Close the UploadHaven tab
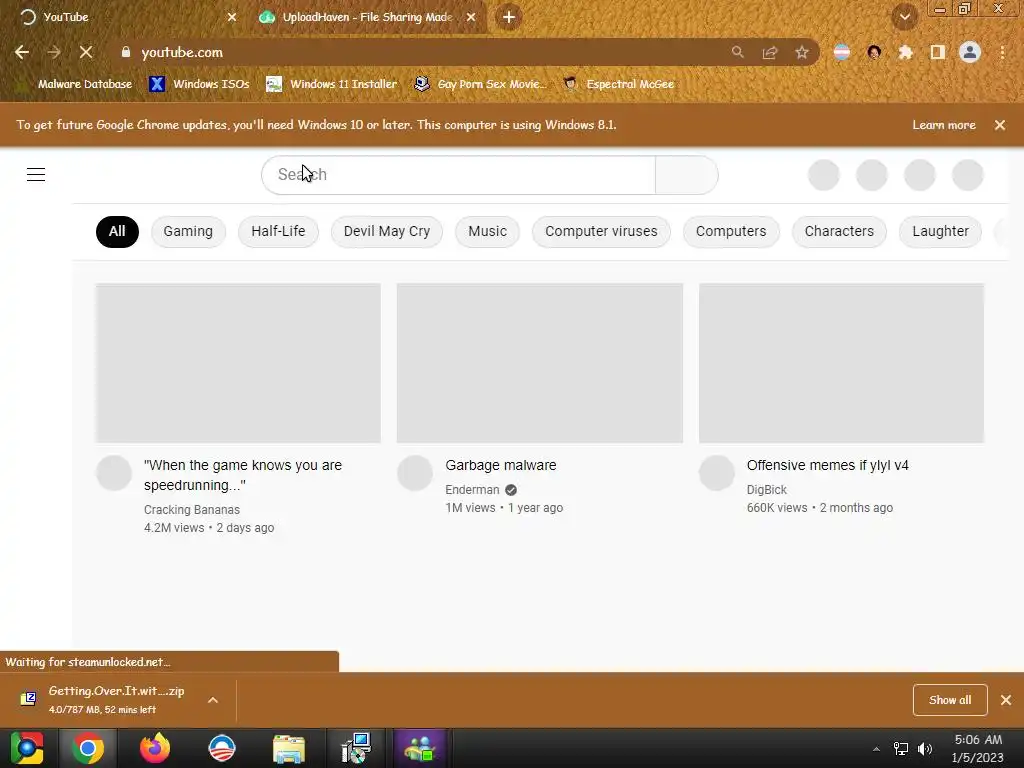The image size is (1024, 768). click(471, 17)
